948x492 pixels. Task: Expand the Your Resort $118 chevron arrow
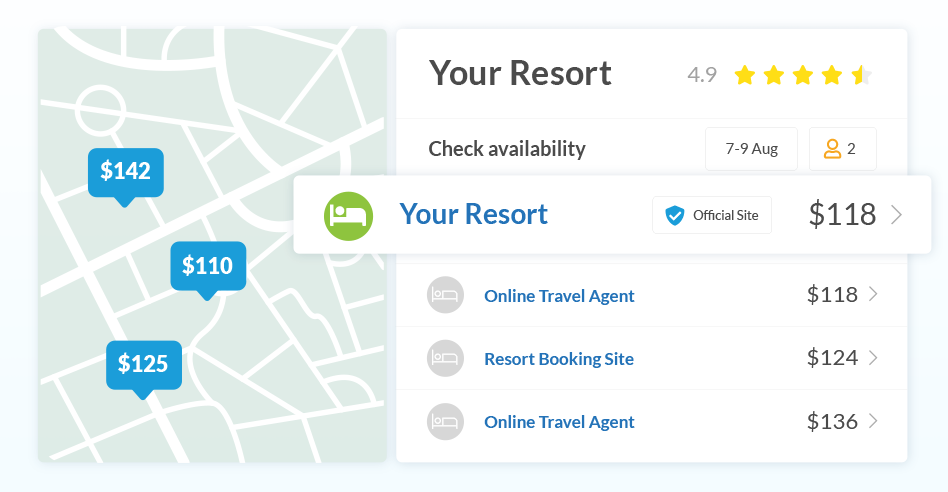click(897, 215)
